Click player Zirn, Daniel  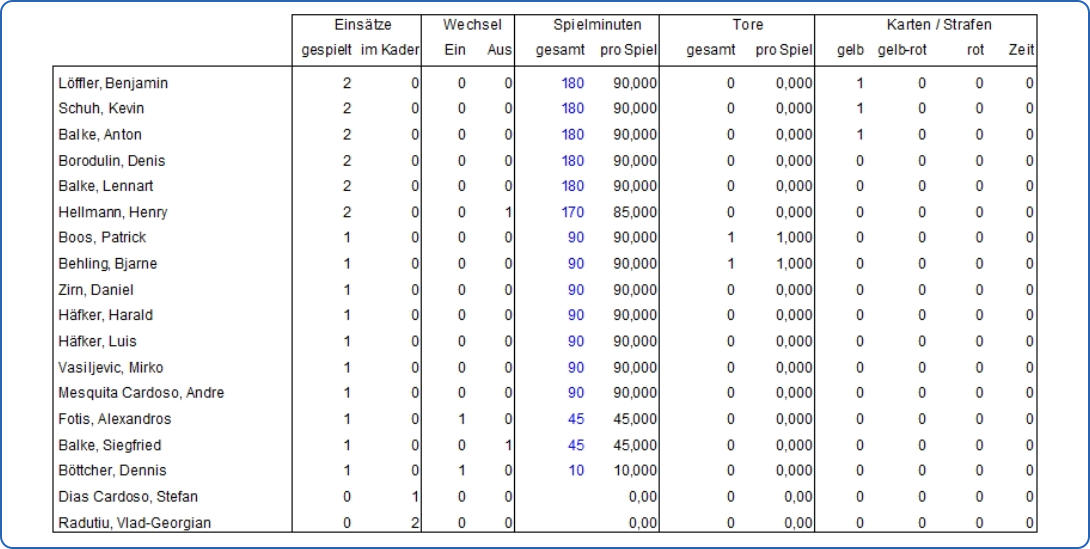(96, 290)
